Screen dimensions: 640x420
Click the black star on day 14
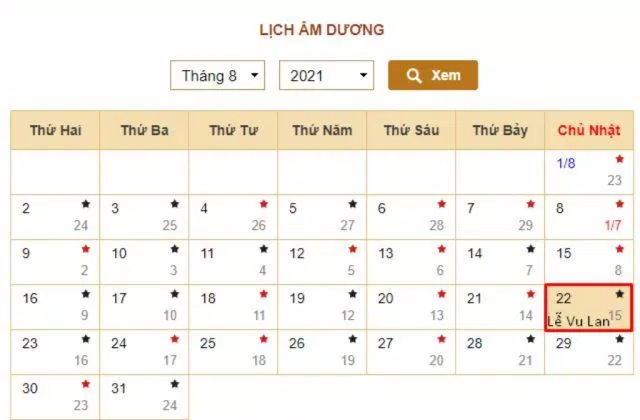pyautogui.click(x=531, y=249)
